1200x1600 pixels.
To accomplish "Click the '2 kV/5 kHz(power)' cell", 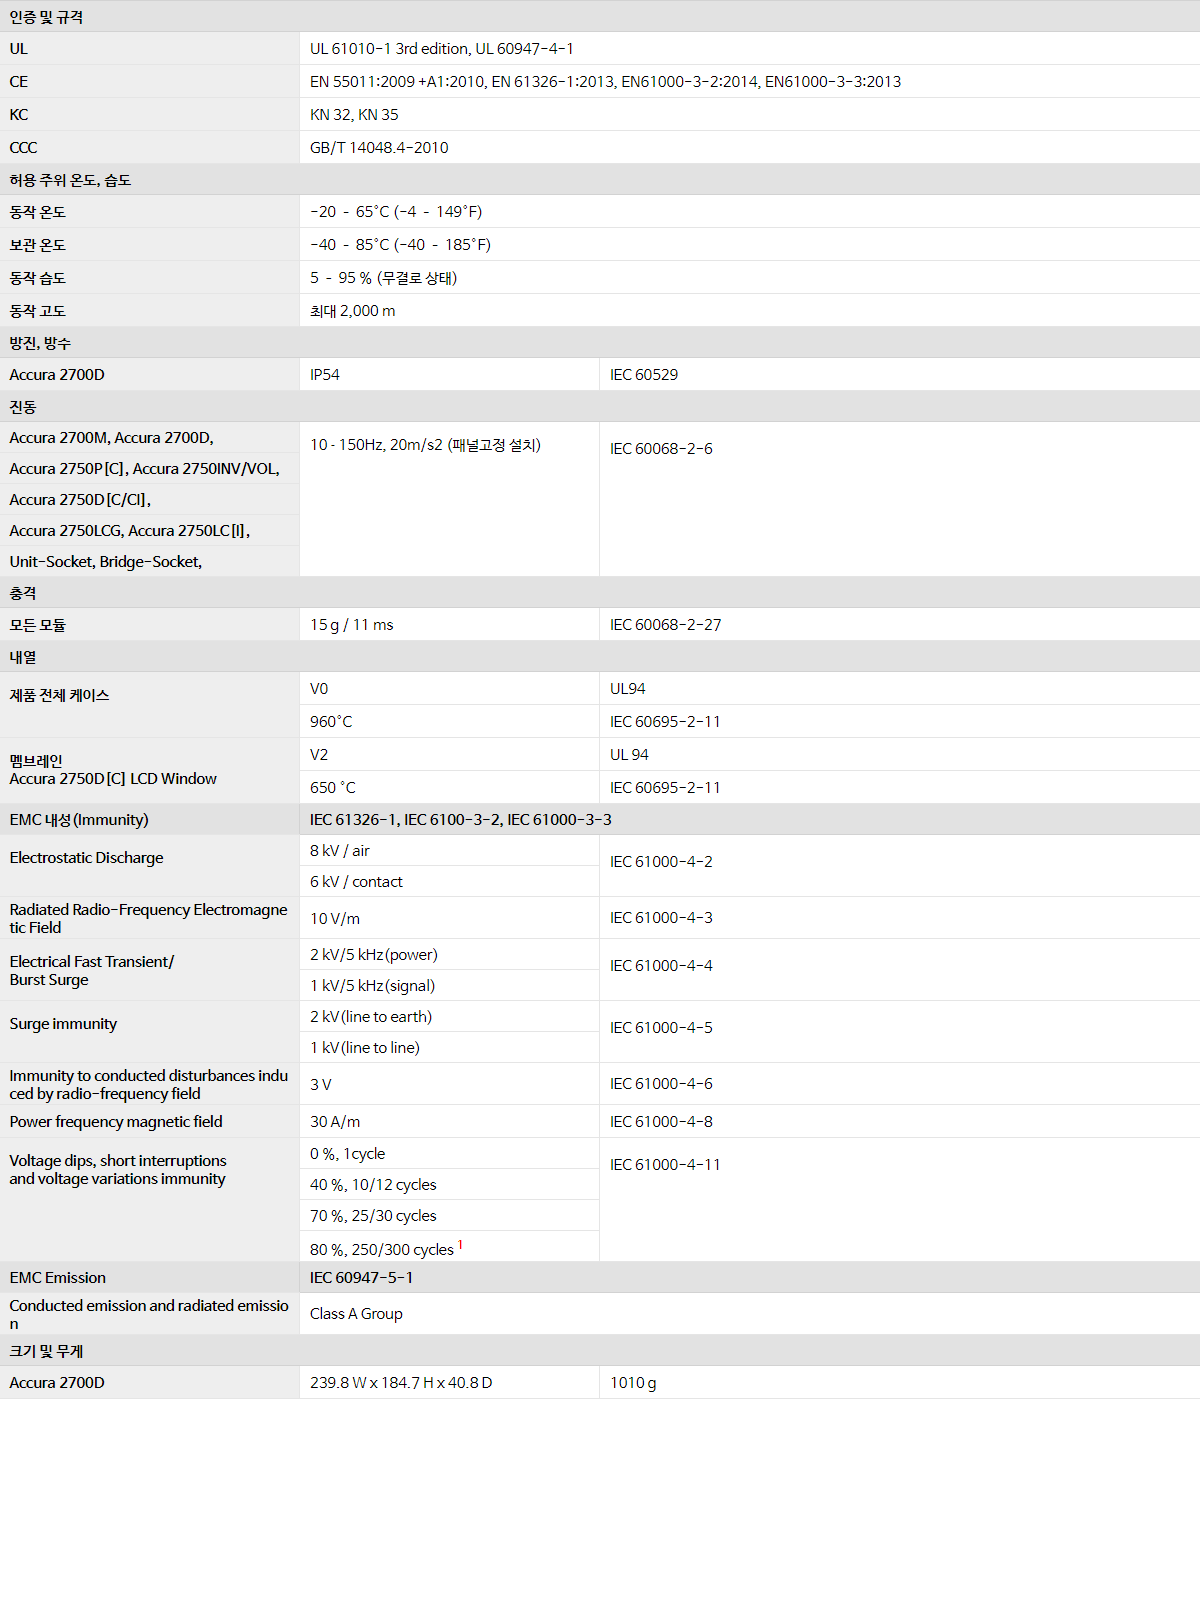I will coord(449,955).
